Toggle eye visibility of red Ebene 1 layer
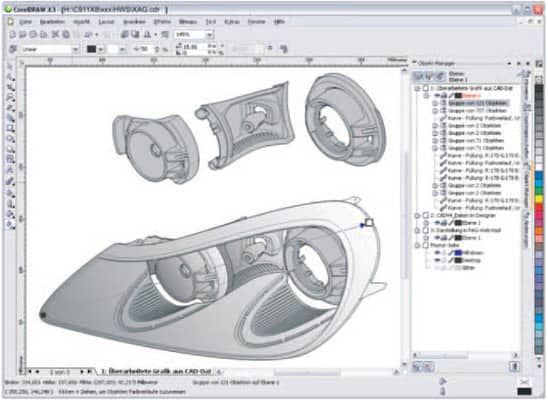548x400 pixels. [x=437, y=95]
